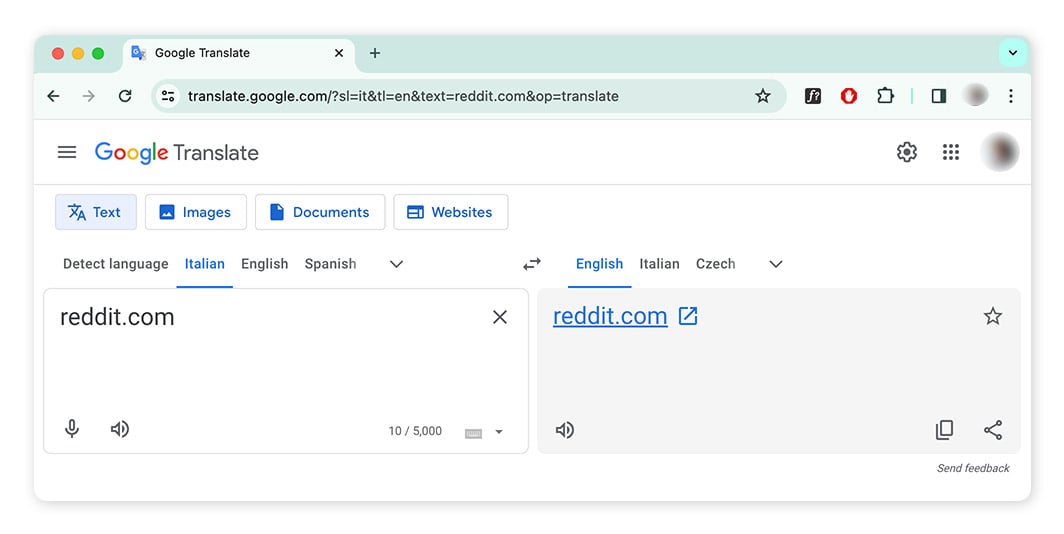Swap source and target languages
Image resolution: width=1064 pixels, height=534 pixels.
[x=532, y=264]
